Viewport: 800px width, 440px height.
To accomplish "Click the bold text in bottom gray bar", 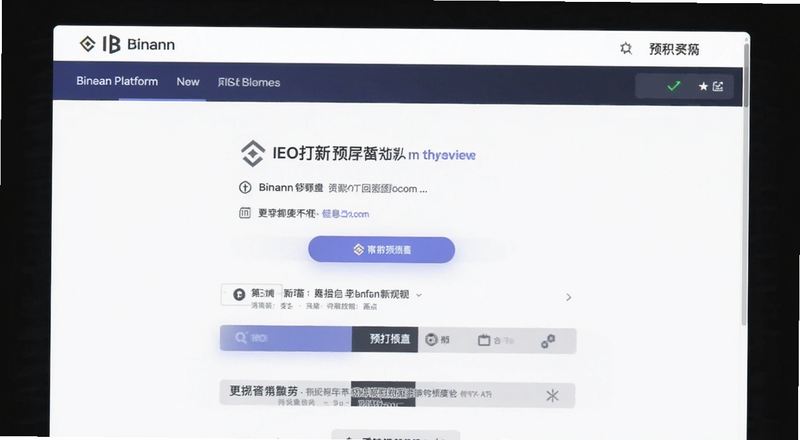I will (263, 391).
